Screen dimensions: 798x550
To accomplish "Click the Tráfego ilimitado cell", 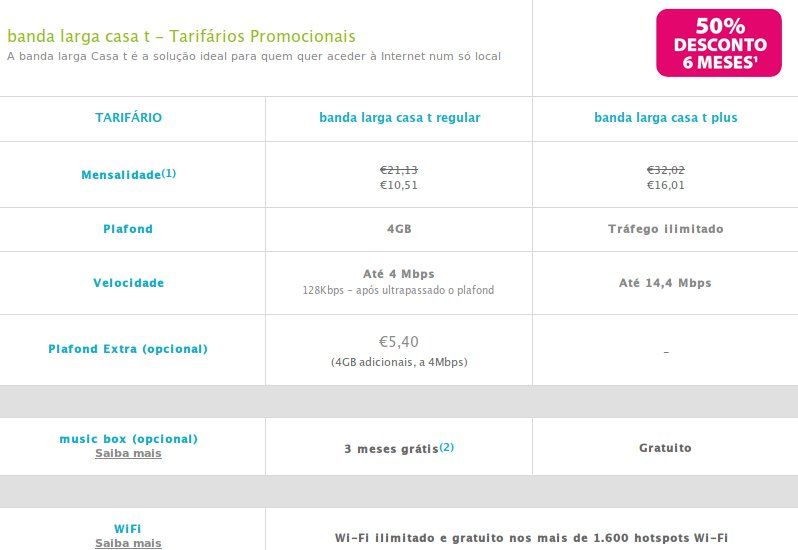I will tap(665, 229).
